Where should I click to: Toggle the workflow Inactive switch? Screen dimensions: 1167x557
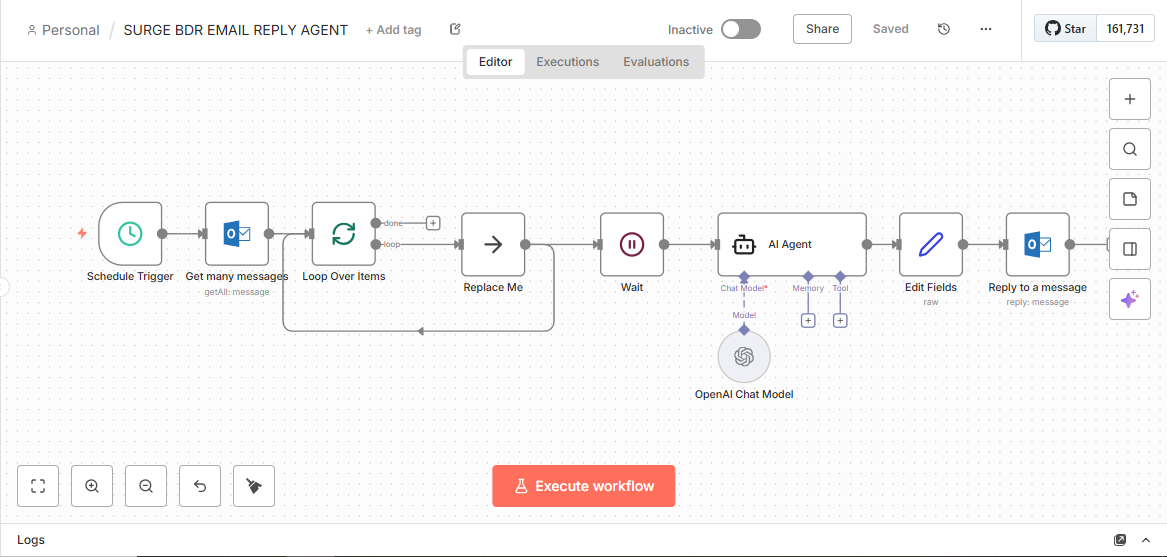click(740, 29)
